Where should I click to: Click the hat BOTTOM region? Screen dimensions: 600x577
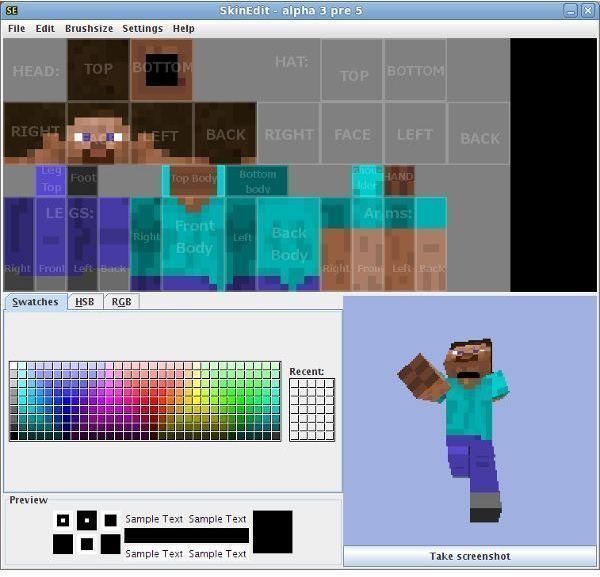[x=416, y=70]
